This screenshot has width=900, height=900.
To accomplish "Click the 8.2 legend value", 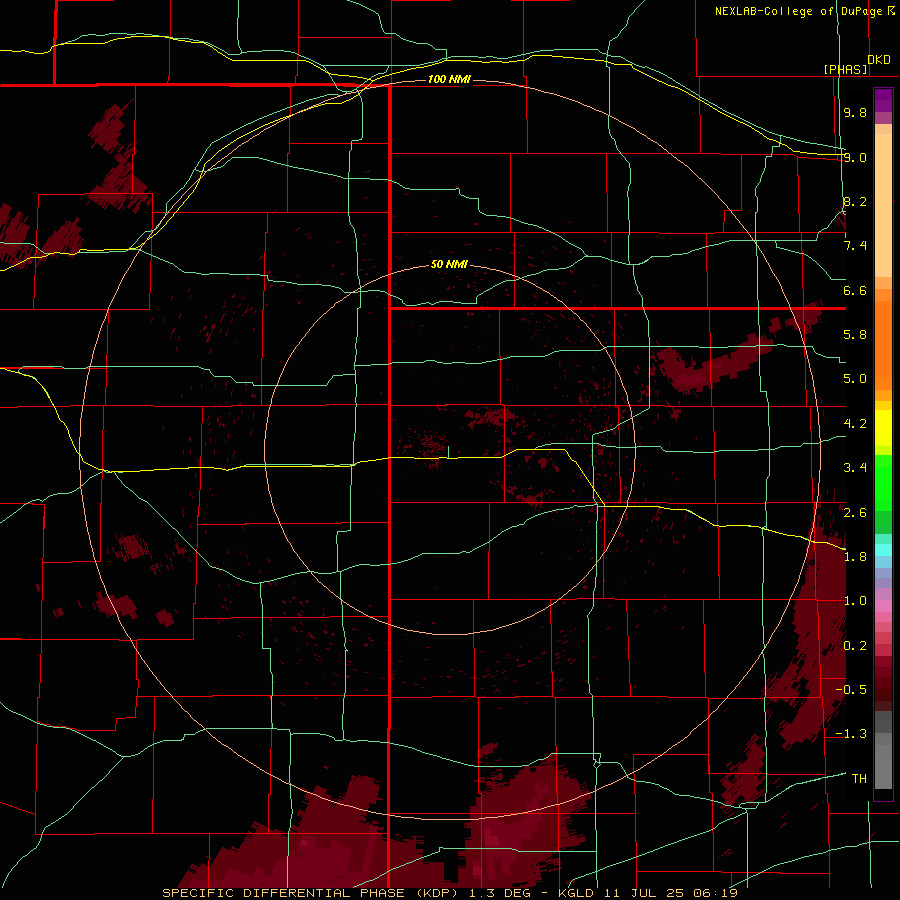I will [x=855, y=201].
